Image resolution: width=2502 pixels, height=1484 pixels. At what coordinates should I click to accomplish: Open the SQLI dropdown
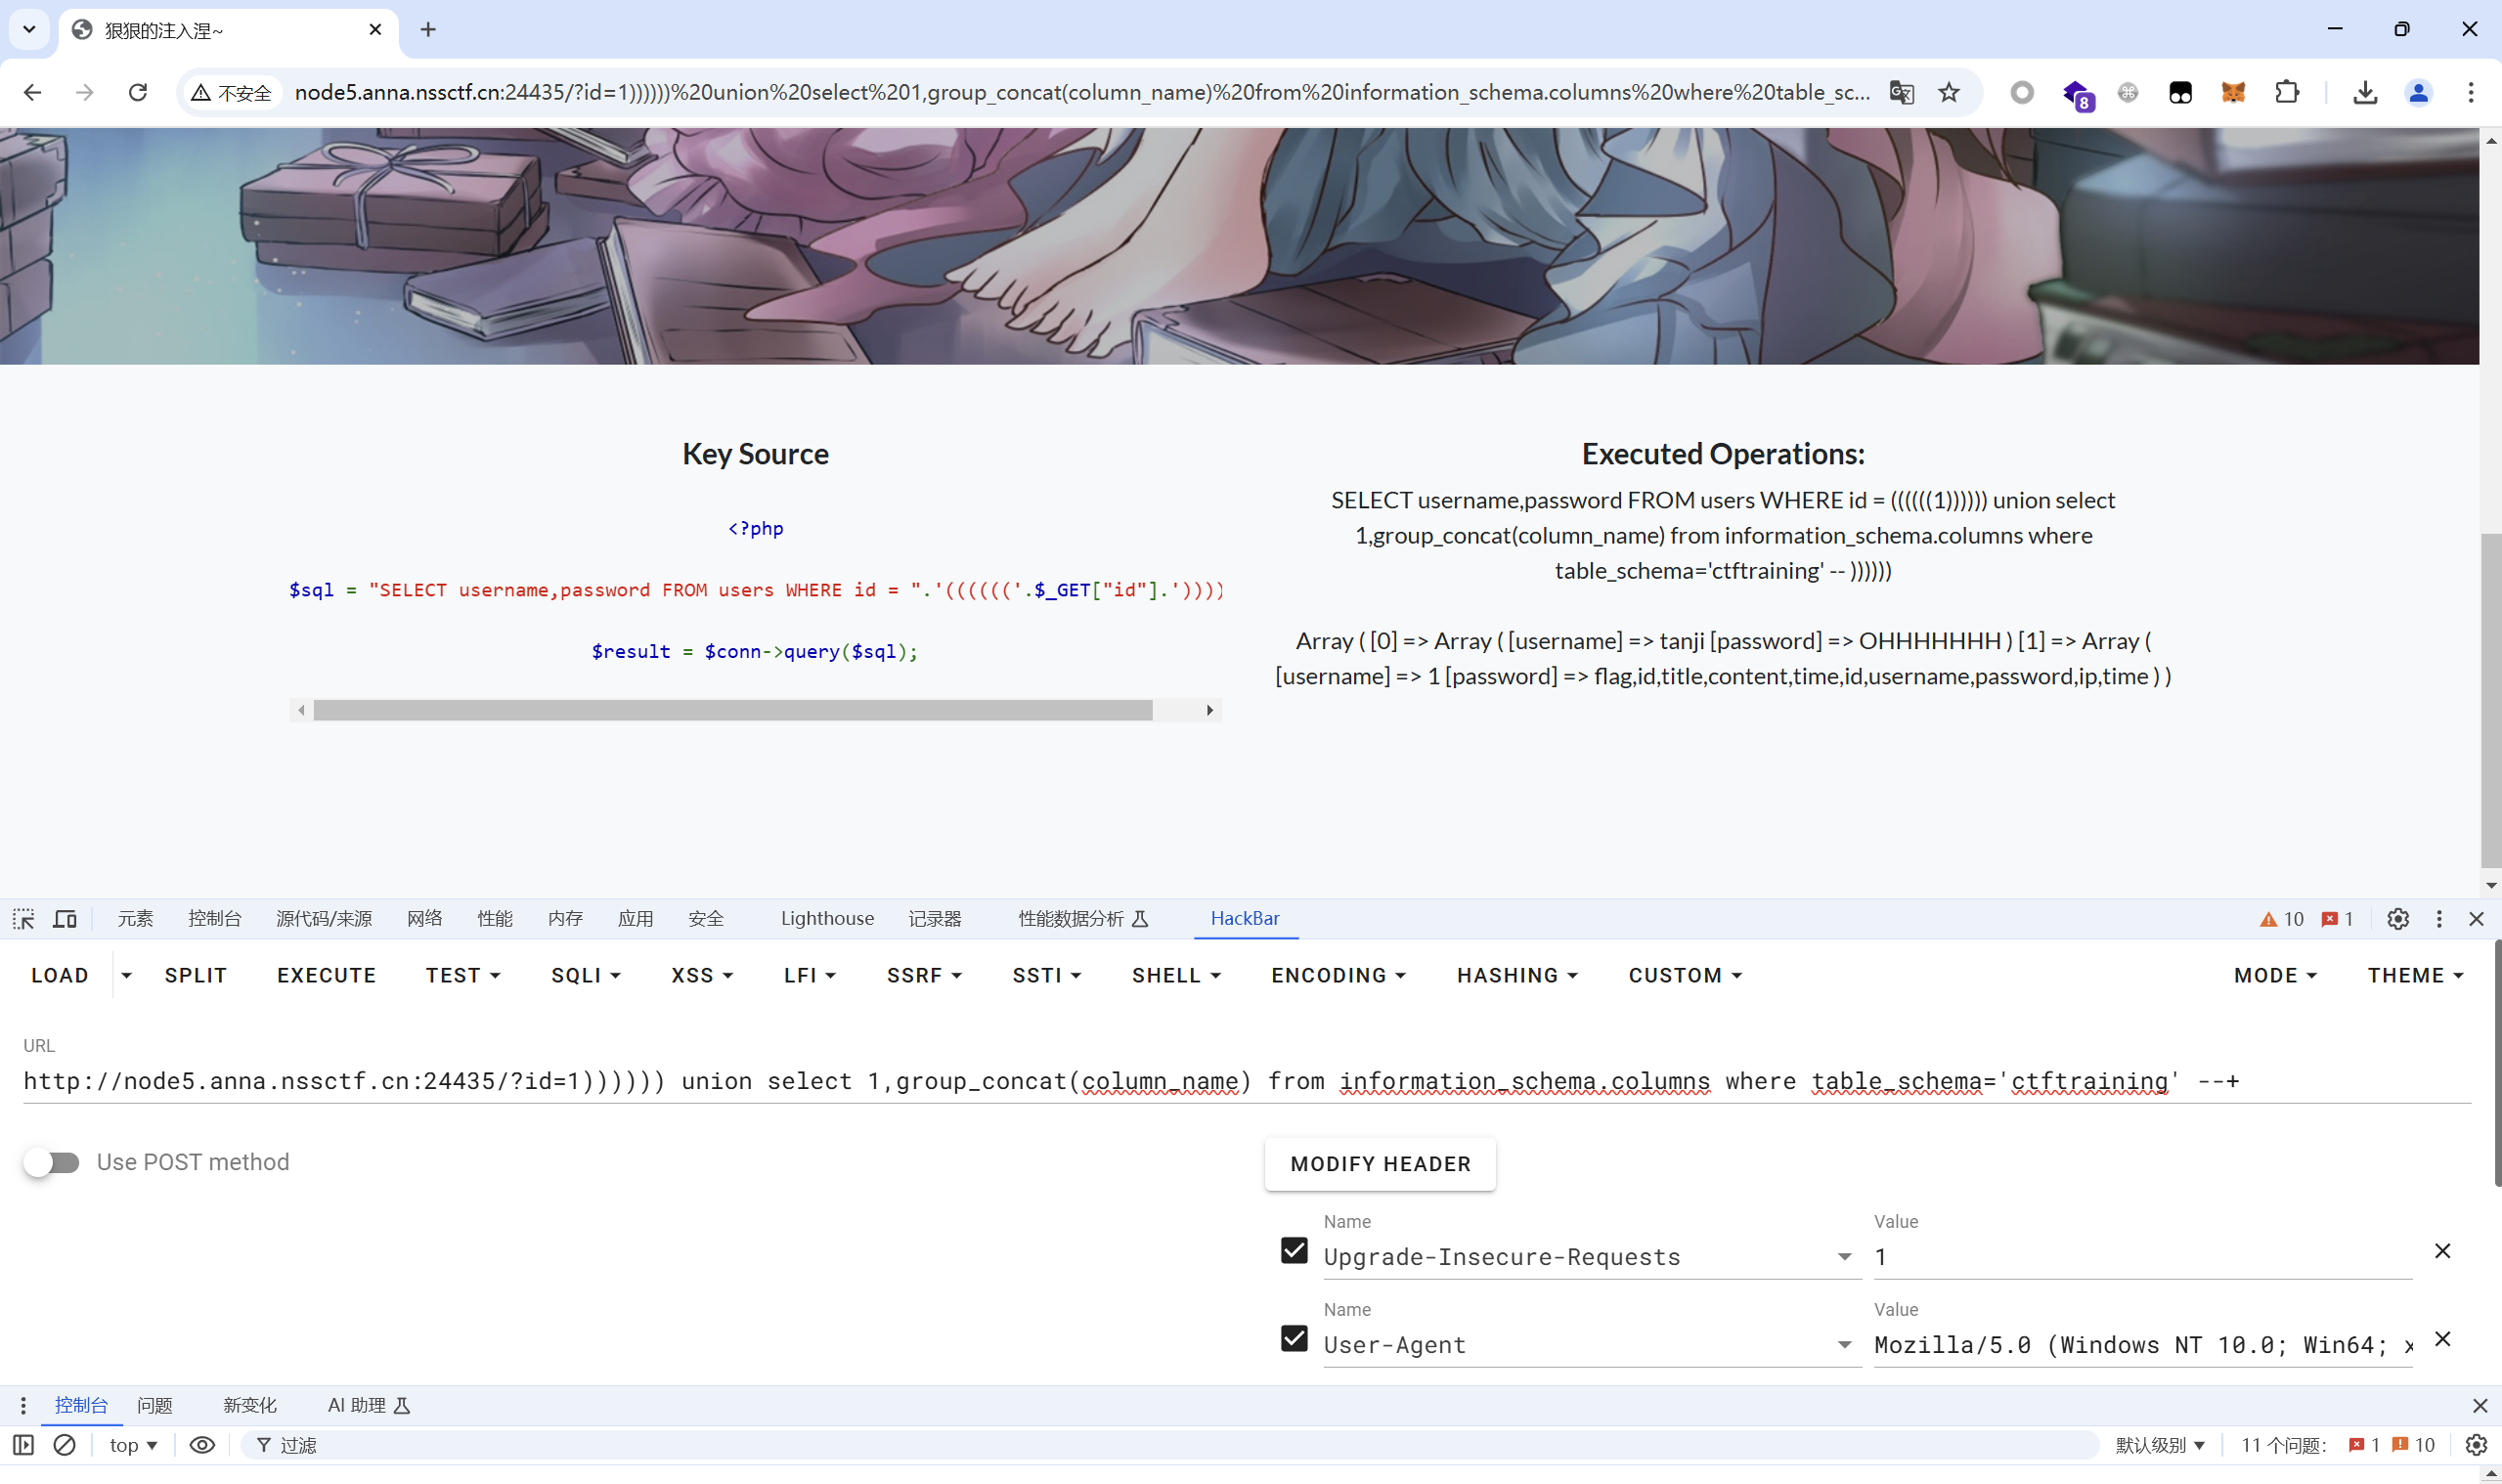point(586,975)
